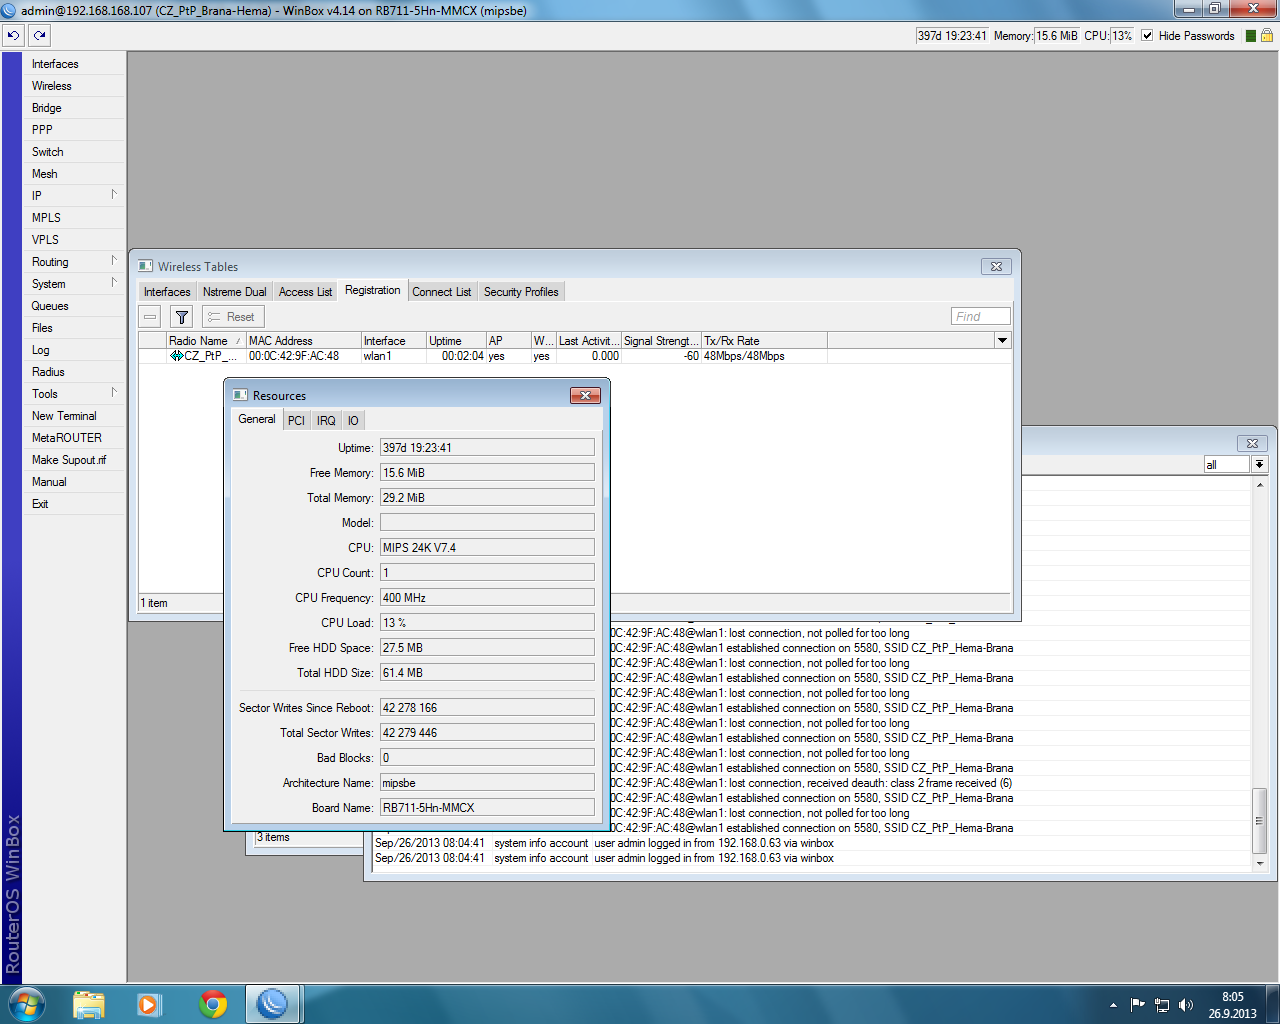
Task: Open the Windows Start button
Action: (25, 1003)
